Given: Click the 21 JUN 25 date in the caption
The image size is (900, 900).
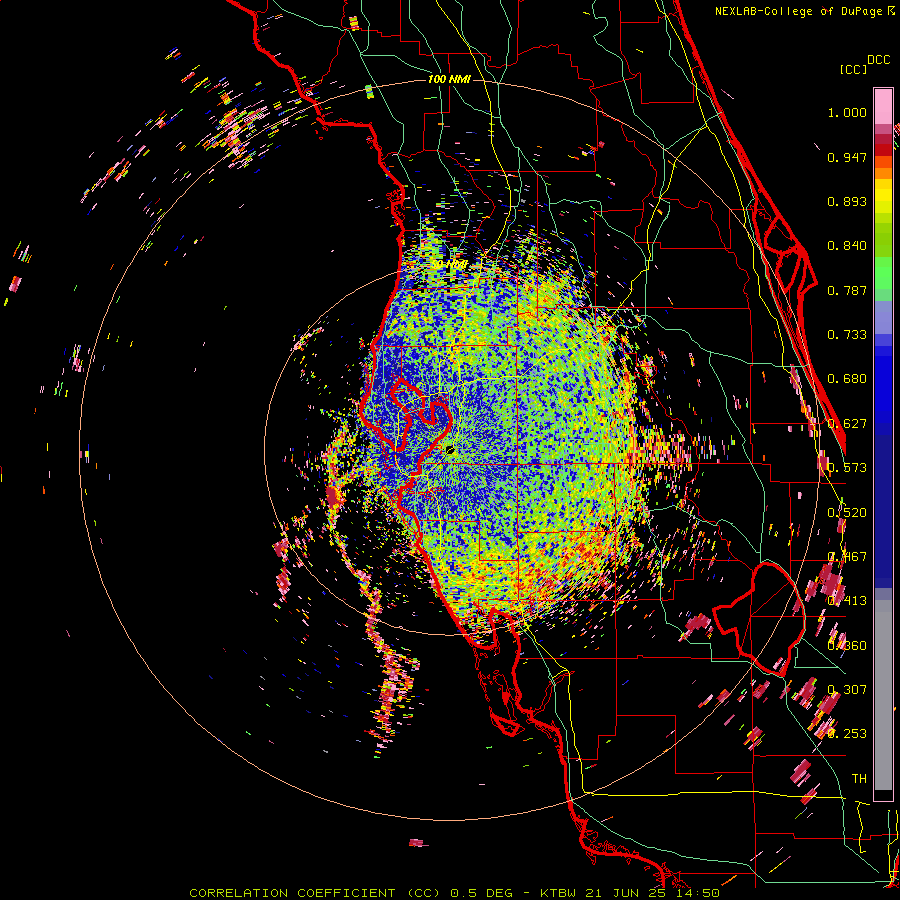Looking at the screenshot, I should [x=627, y=893].
